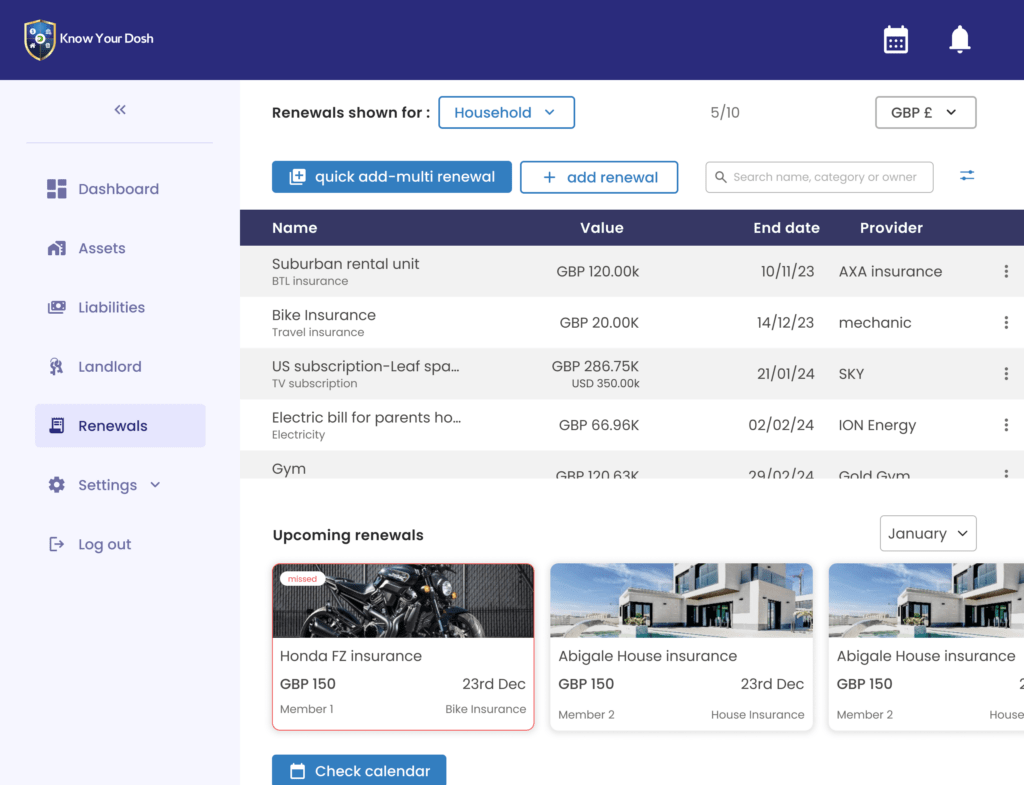The height and width of the screenshot is (785, 1024).
Task: Click the notifications bell icon
Action: pyautogui.click(x=959, y=40)
